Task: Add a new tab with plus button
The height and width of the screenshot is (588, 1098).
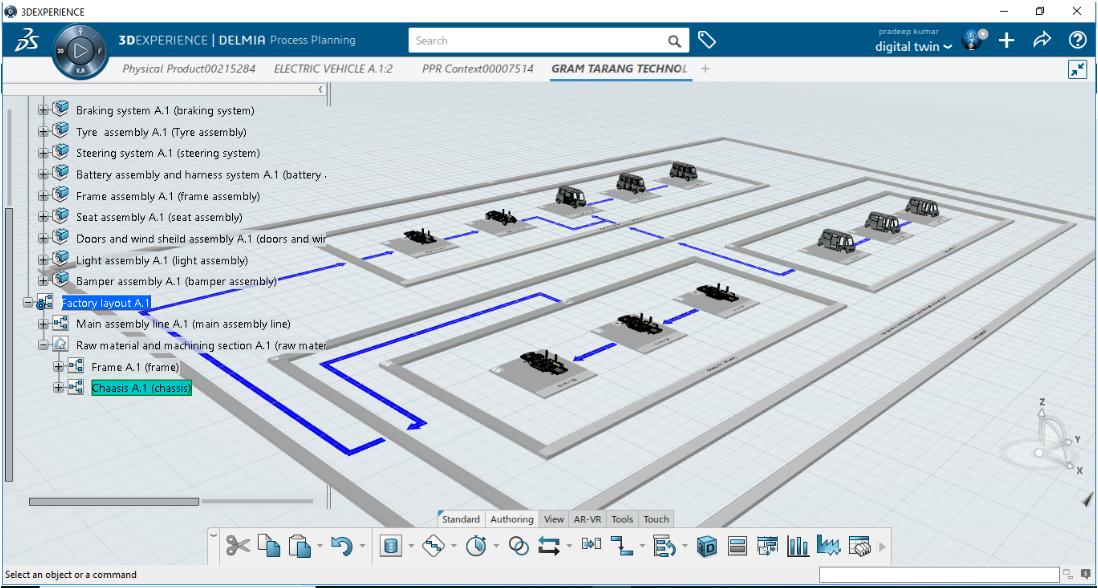Action: pos(705,69)
